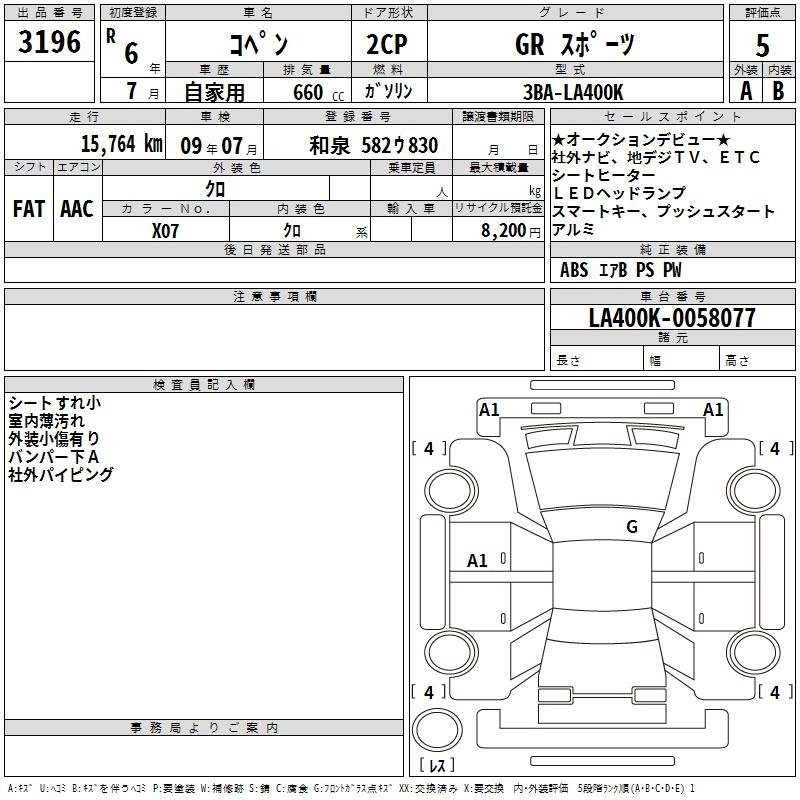The width and height of the screenshot is (800, 800).
Task: Click the rear-left tire circle on diagram
Action: point(451,652)
